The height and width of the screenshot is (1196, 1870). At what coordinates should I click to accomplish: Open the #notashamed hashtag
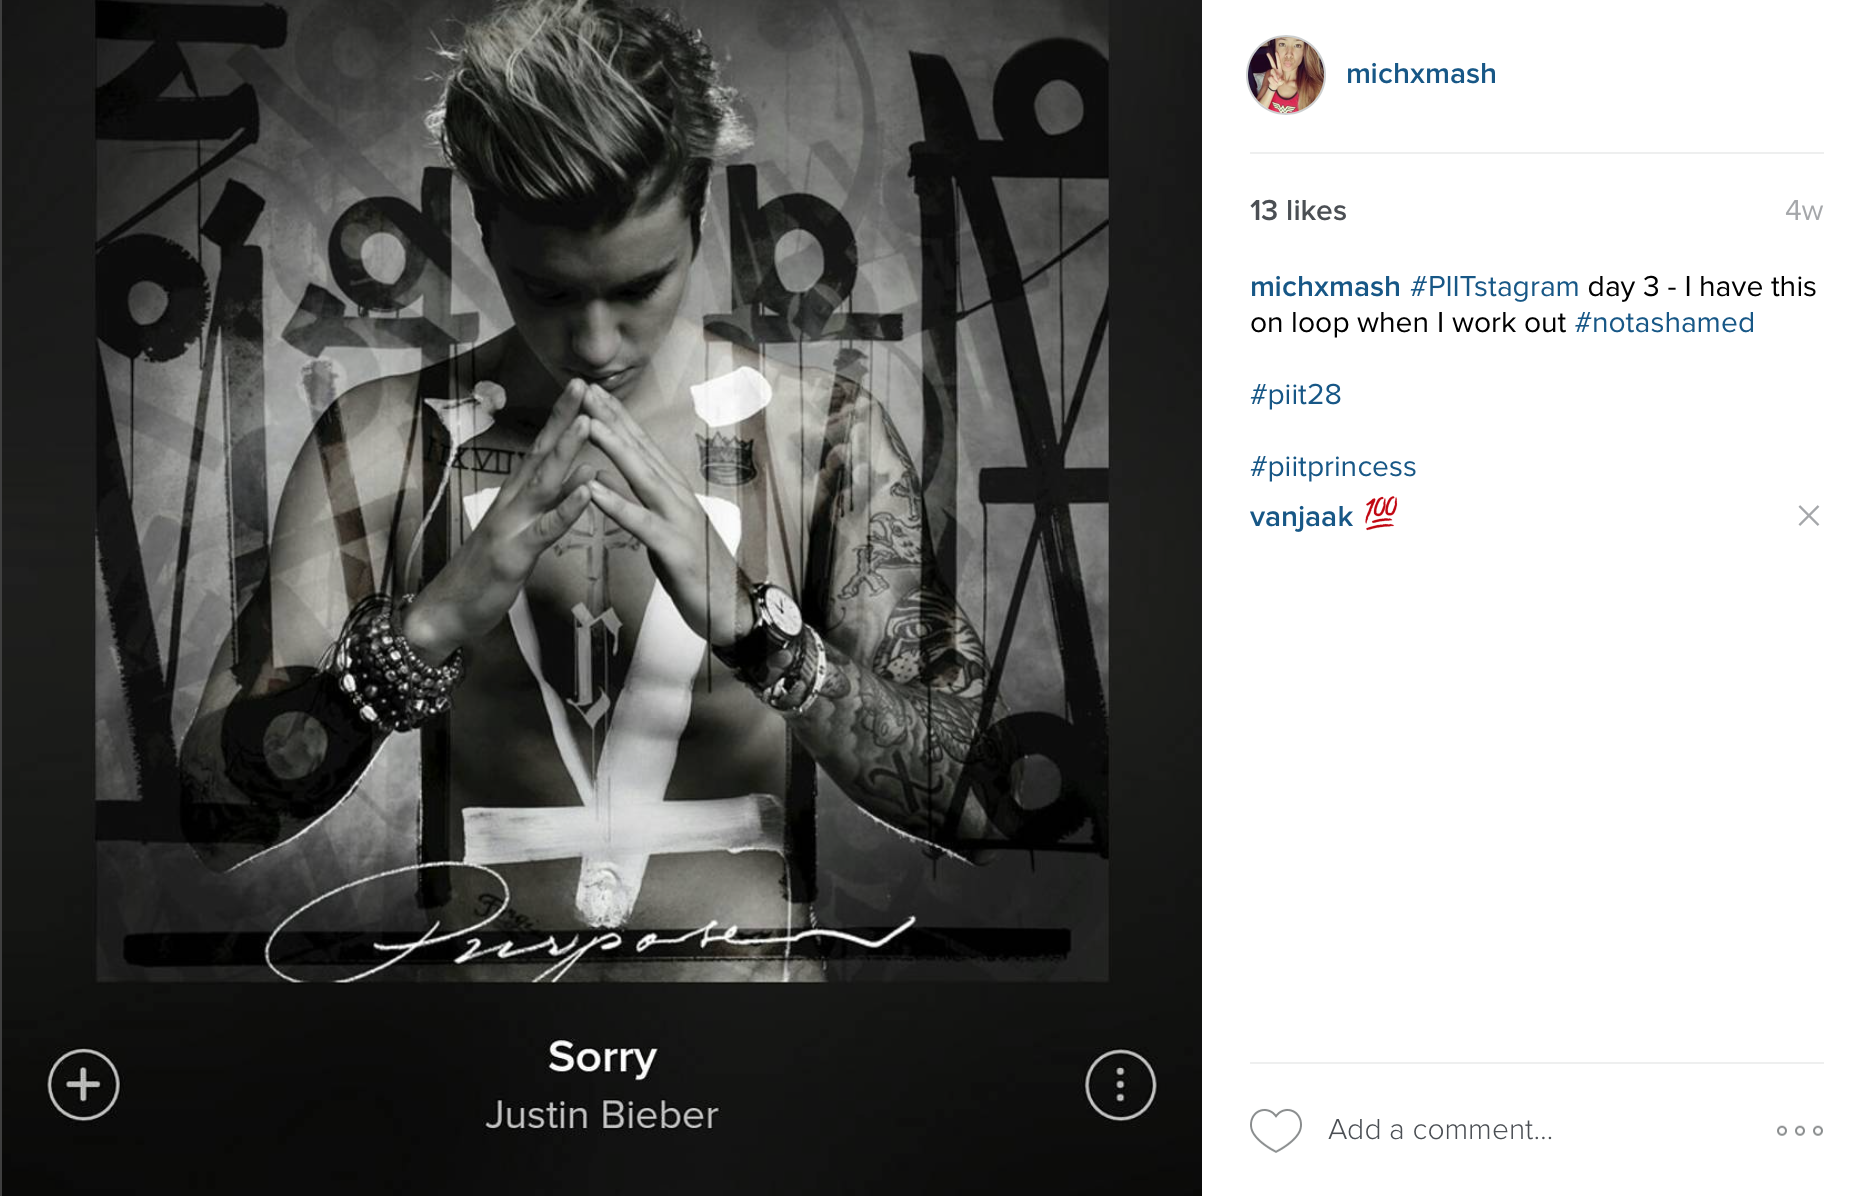pyautogui.click(x=1664, y=323)
